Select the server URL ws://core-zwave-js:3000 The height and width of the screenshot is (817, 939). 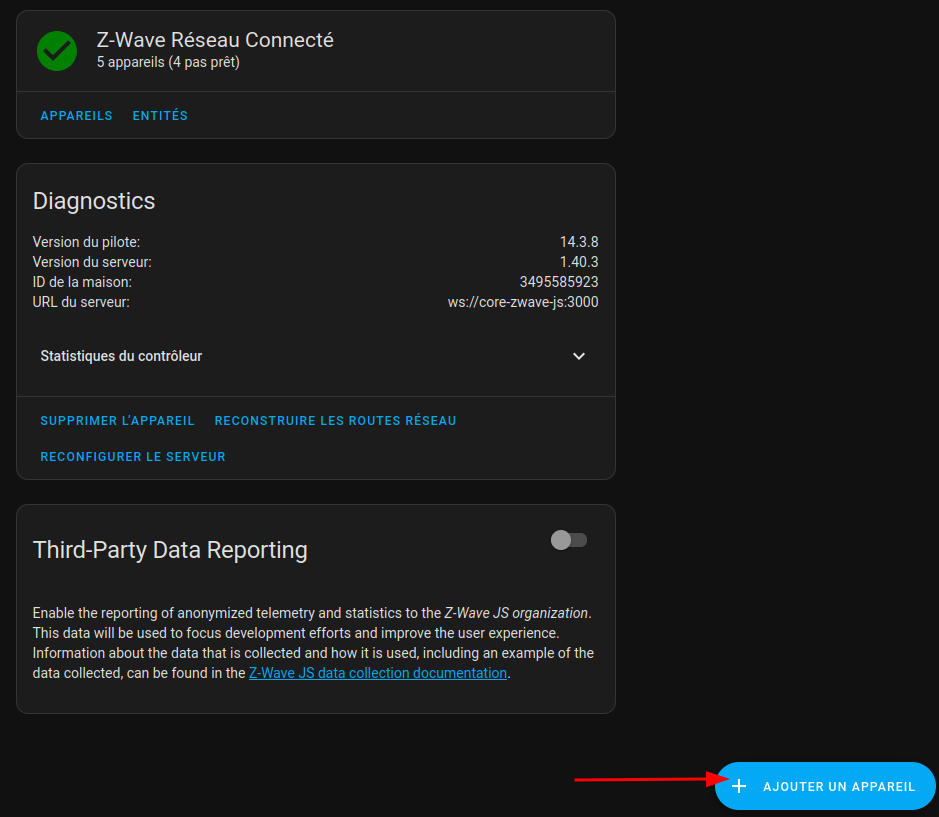click(x=523, y=302)
